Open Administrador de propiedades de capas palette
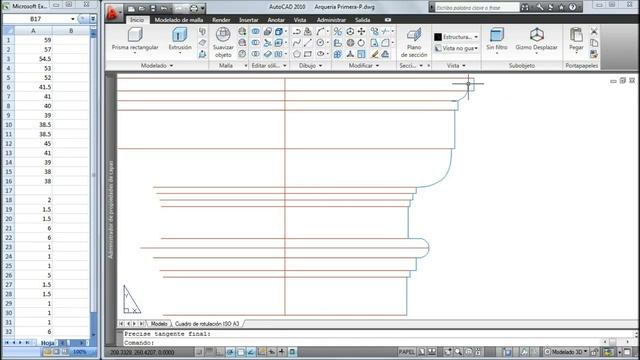 pyautogui.click(x=110, y=209)
